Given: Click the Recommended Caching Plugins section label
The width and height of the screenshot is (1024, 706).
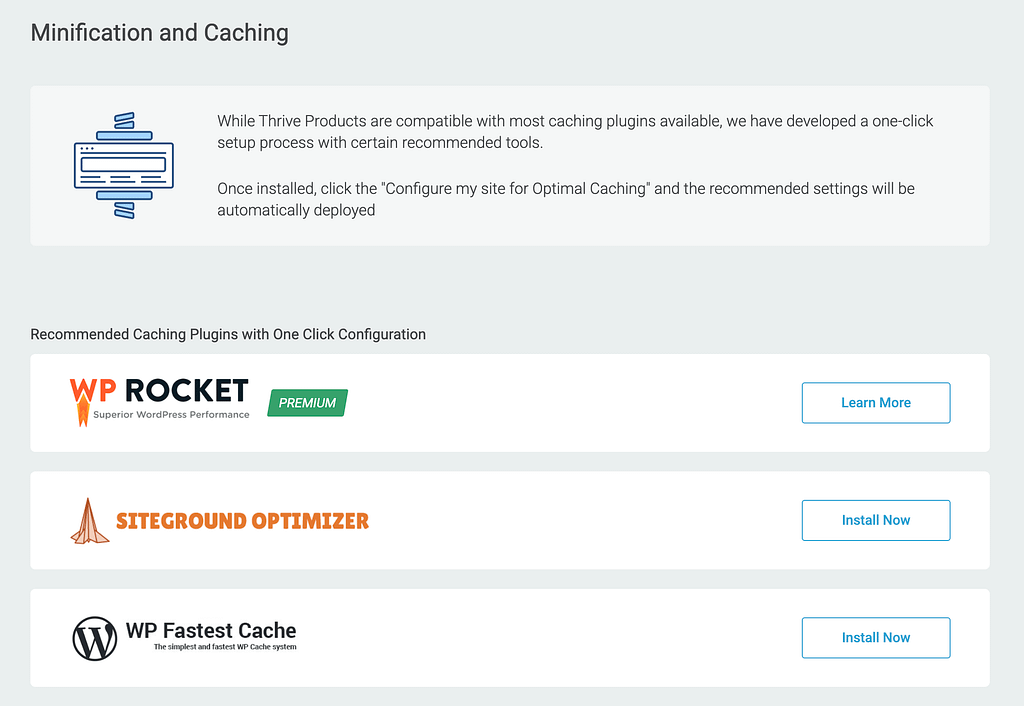Looking at the screenshot, I should pyautogui.click(x=228, y=334).
